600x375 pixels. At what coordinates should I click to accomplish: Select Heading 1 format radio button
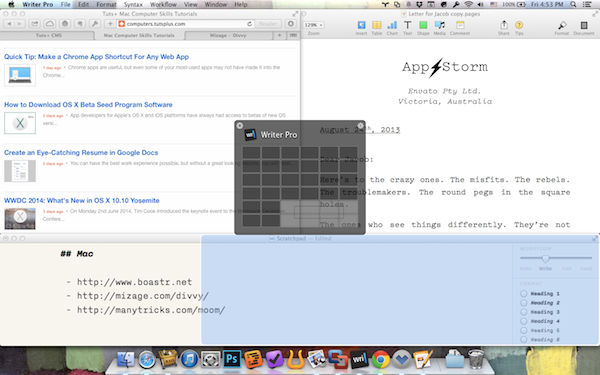[523, 294]
